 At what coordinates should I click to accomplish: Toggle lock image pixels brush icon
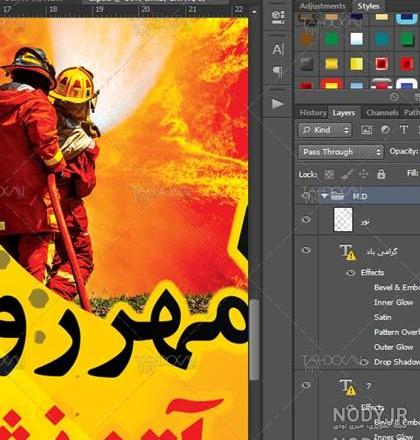point(347,174)
